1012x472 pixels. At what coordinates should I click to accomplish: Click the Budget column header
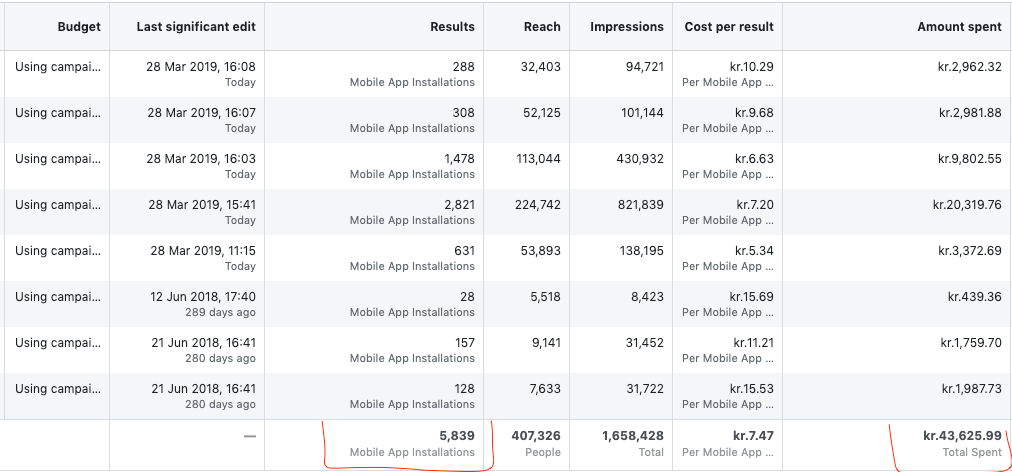pyautogui.click(x=79, y=27)
